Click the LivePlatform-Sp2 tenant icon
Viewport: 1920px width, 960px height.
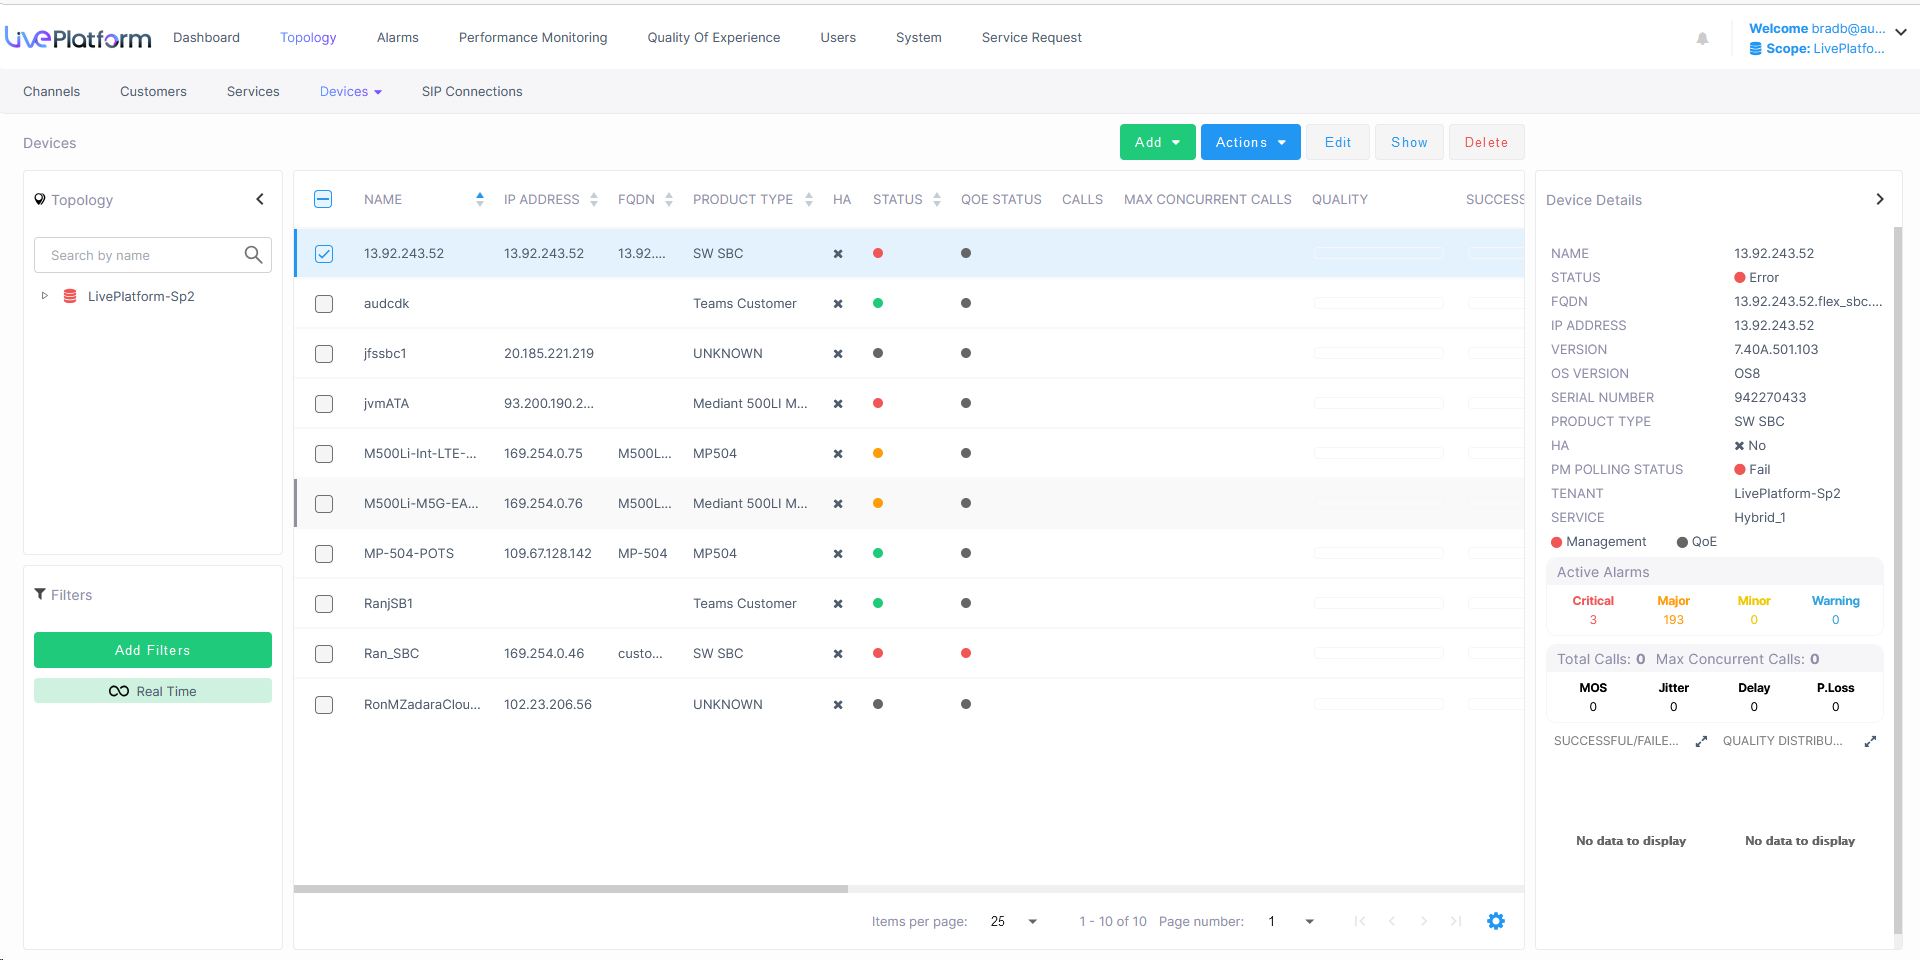(70, 296)
